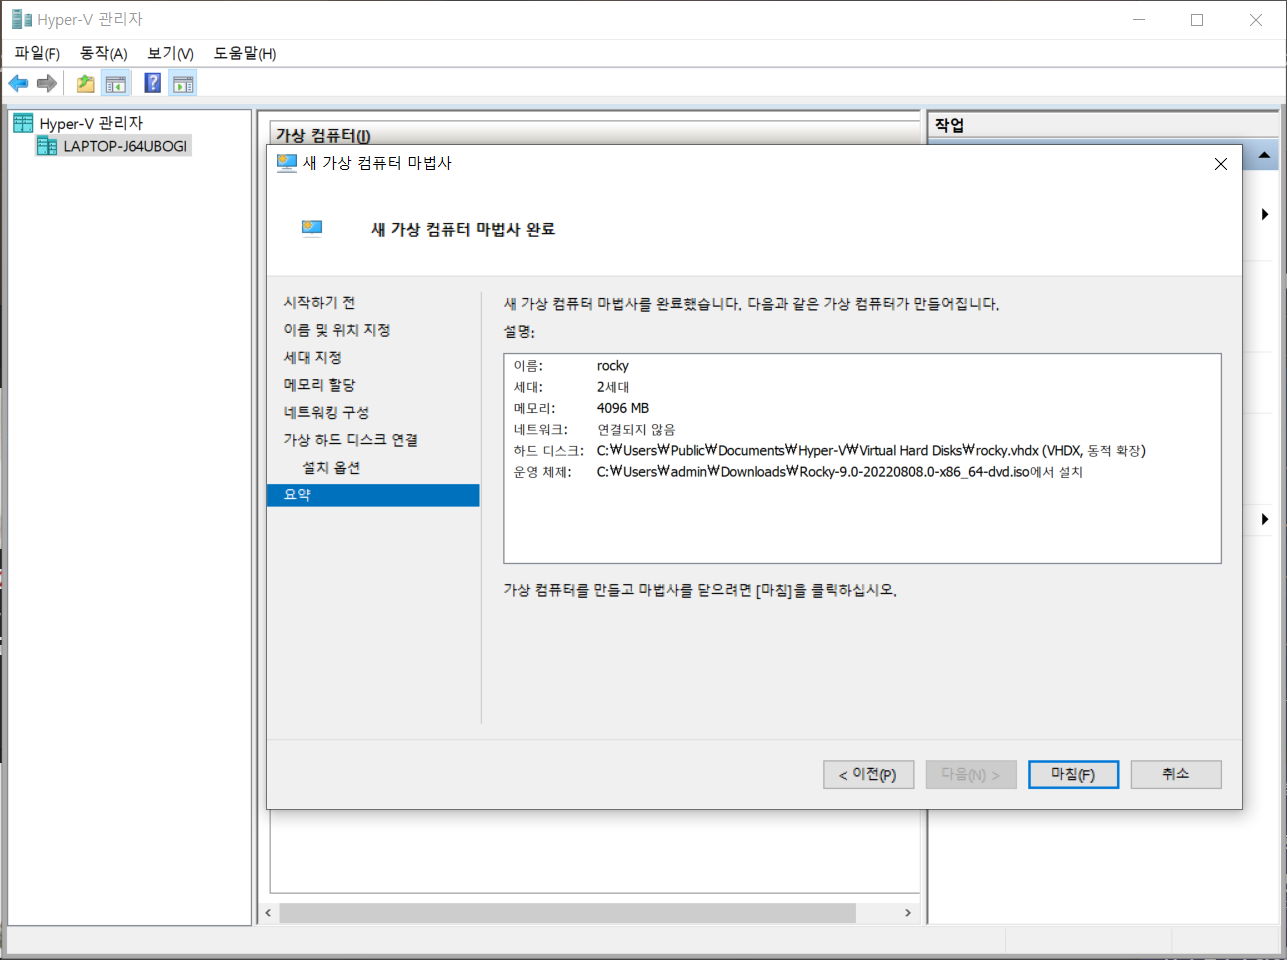Screen dimensions: 1287x960
Task: Select LAPTOP-J64UBOGI server in tree
Action: (x=125, y=146)
